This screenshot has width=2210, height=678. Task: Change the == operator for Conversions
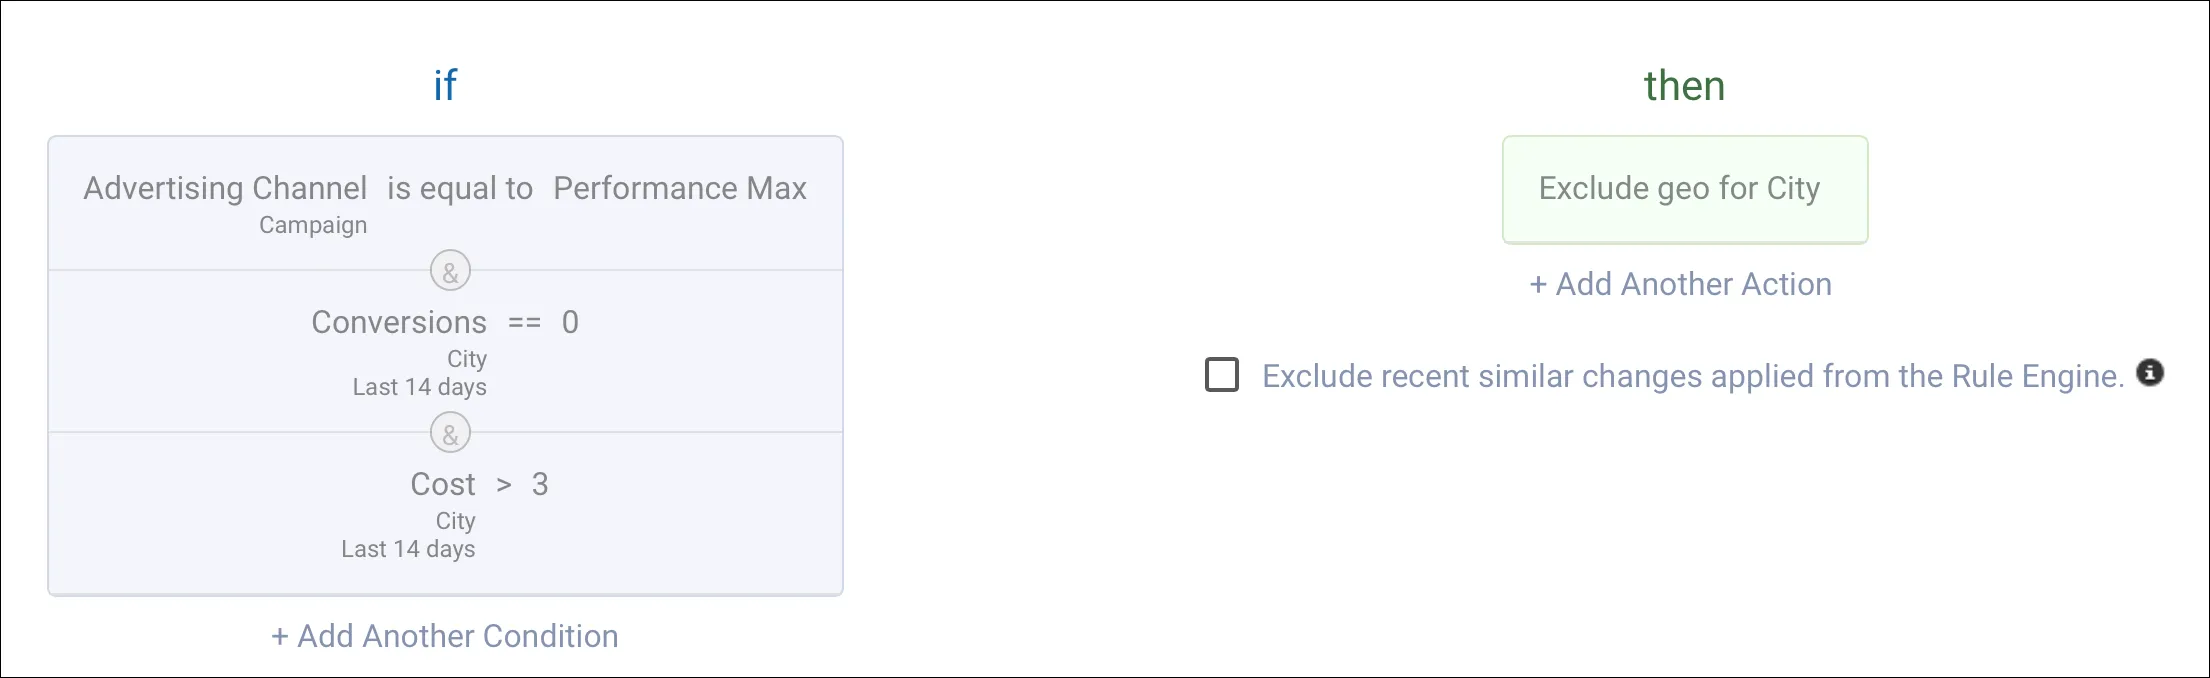click(x=524, y=322)
